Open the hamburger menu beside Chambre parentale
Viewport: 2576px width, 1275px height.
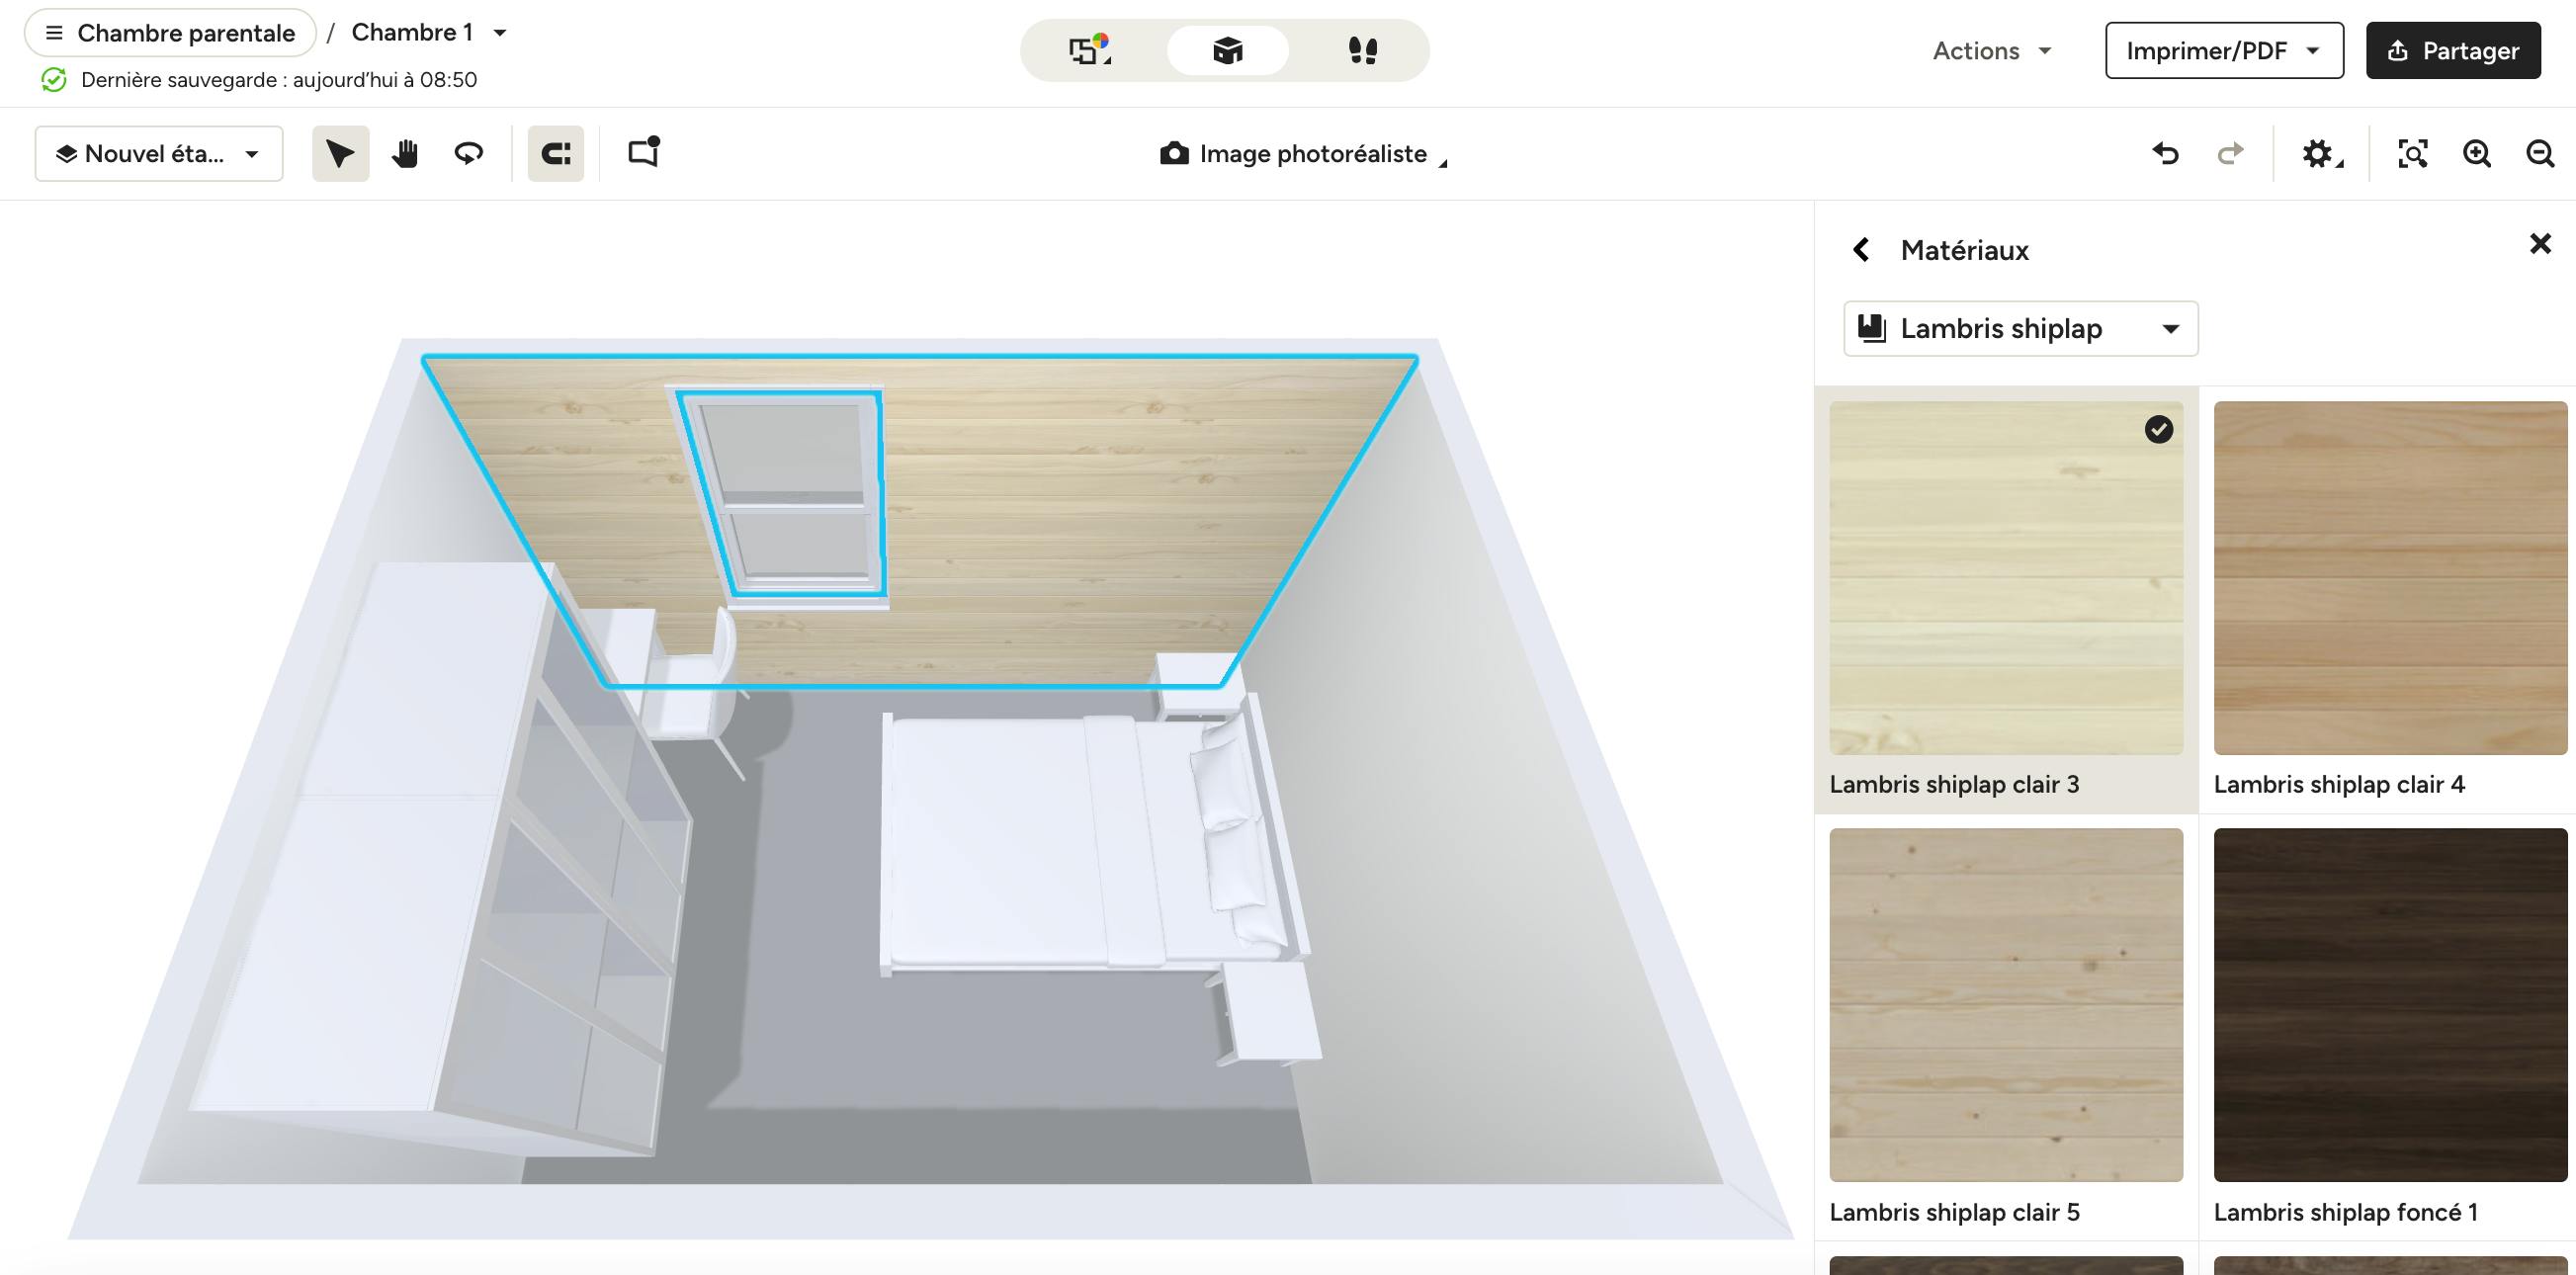(x=54, y=33)
